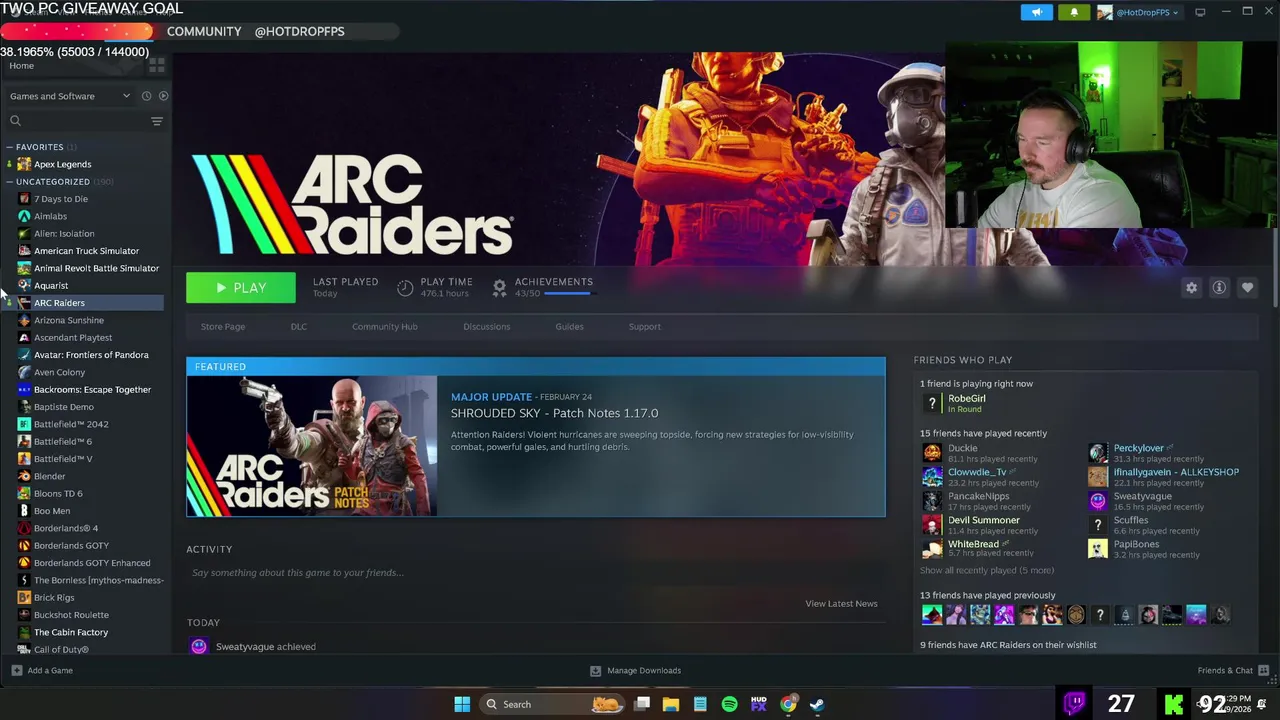Collapse the Uncategorized category
Viewport: 1280px width, 720px height.
pyautogui.click(x=9, y=182)
